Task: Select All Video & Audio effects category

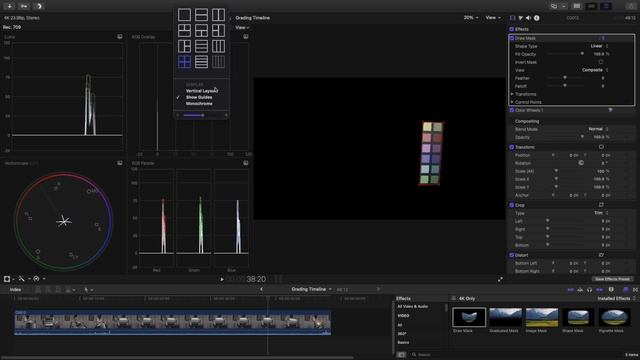Action: (413, 307)
